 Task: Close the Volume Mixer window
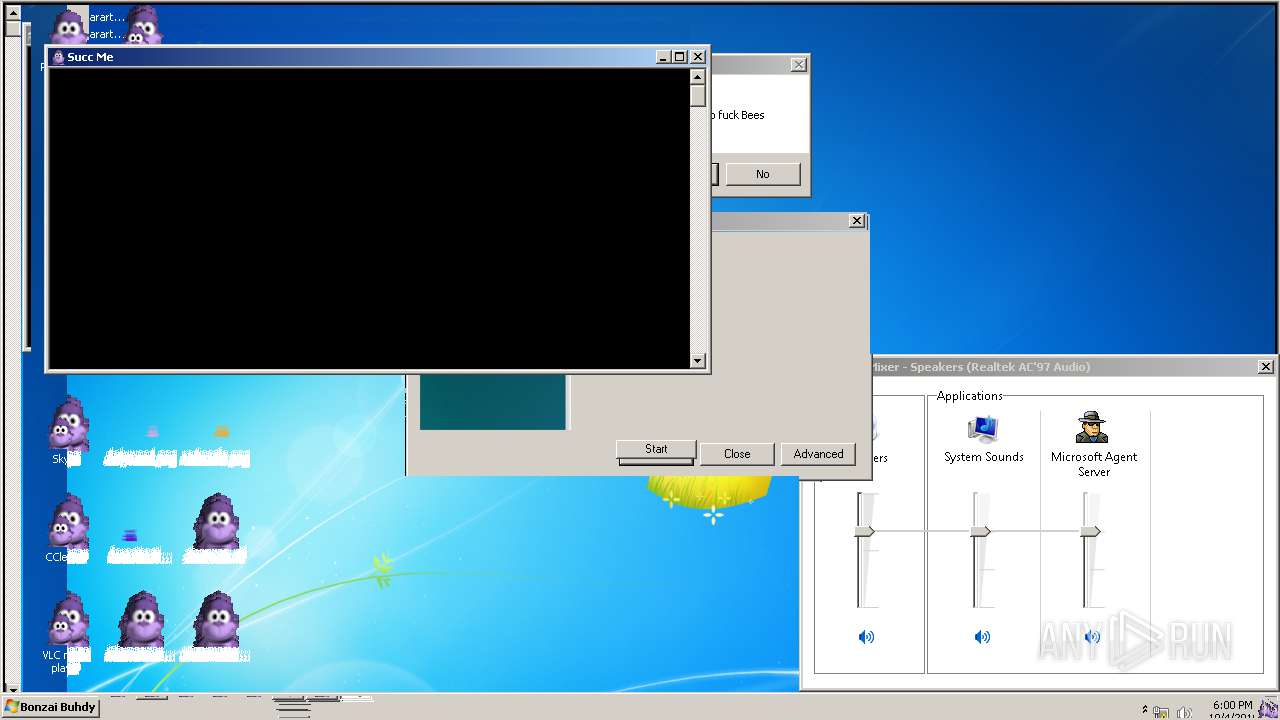pyautogui.click(x=1266, y=367)
